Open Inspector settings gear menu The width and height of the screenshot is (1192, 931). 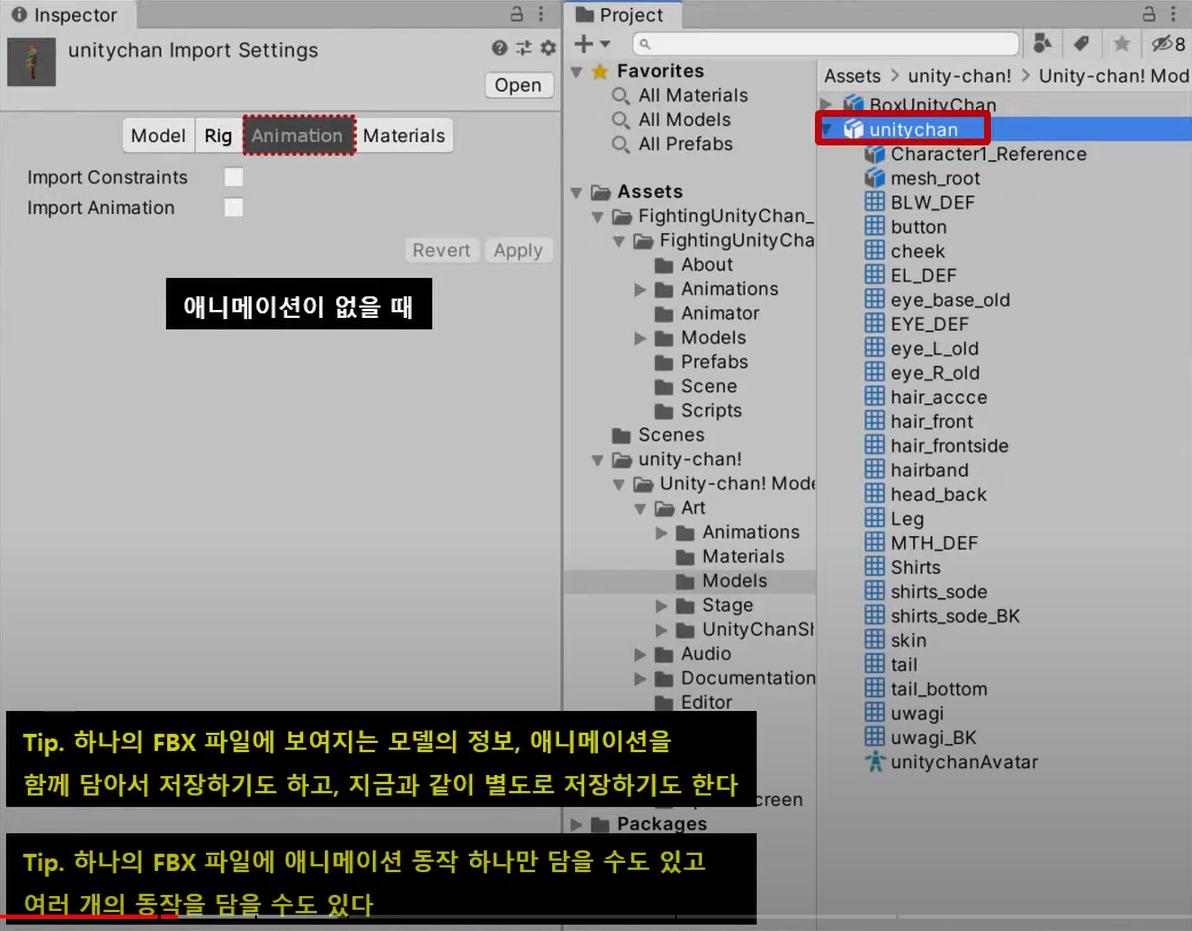coord(548,48)
